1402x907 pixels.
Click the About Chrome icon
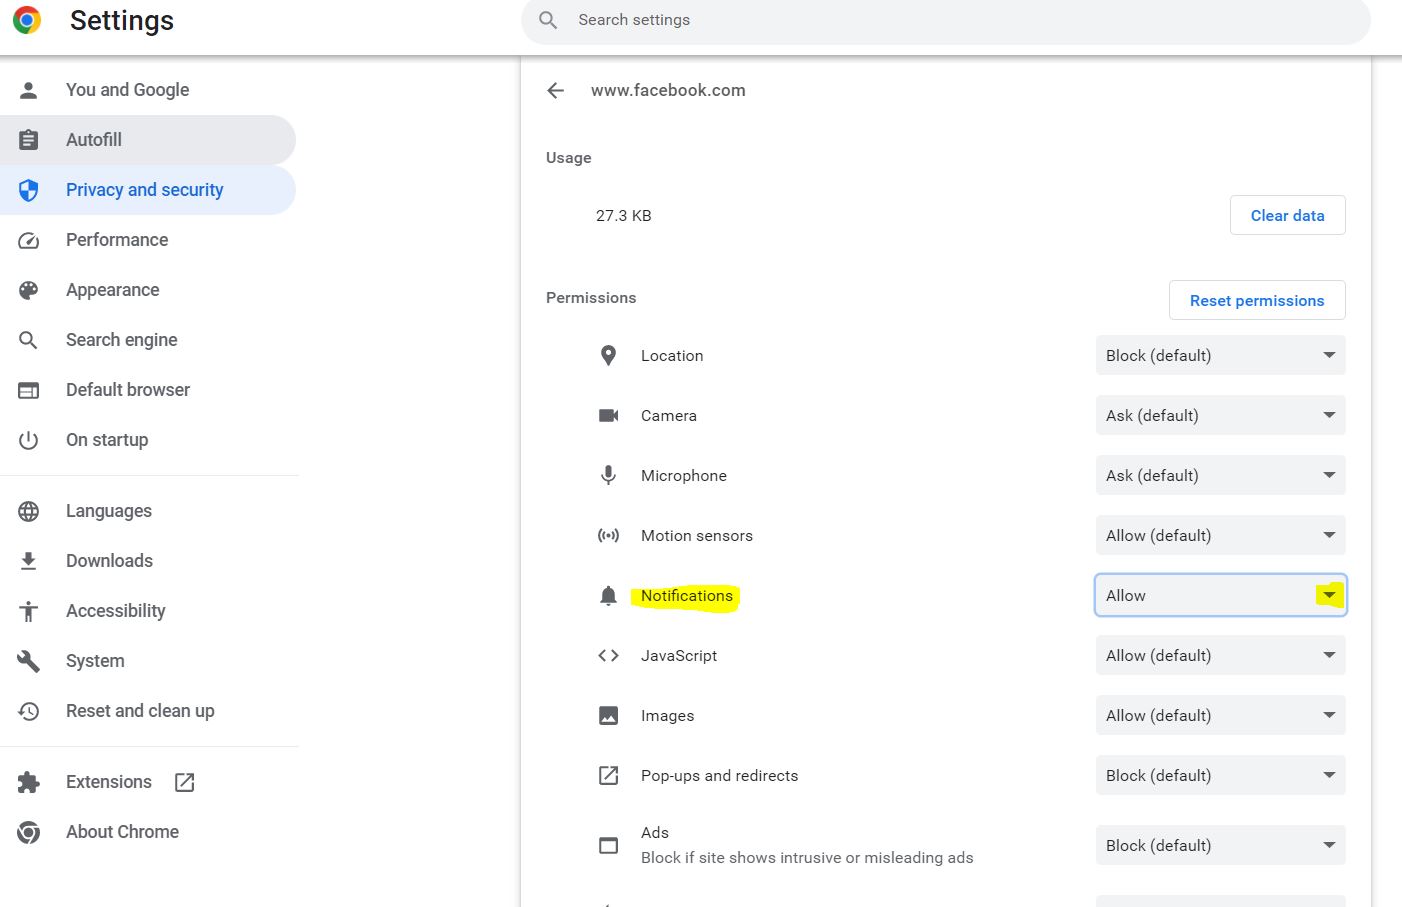29,832
